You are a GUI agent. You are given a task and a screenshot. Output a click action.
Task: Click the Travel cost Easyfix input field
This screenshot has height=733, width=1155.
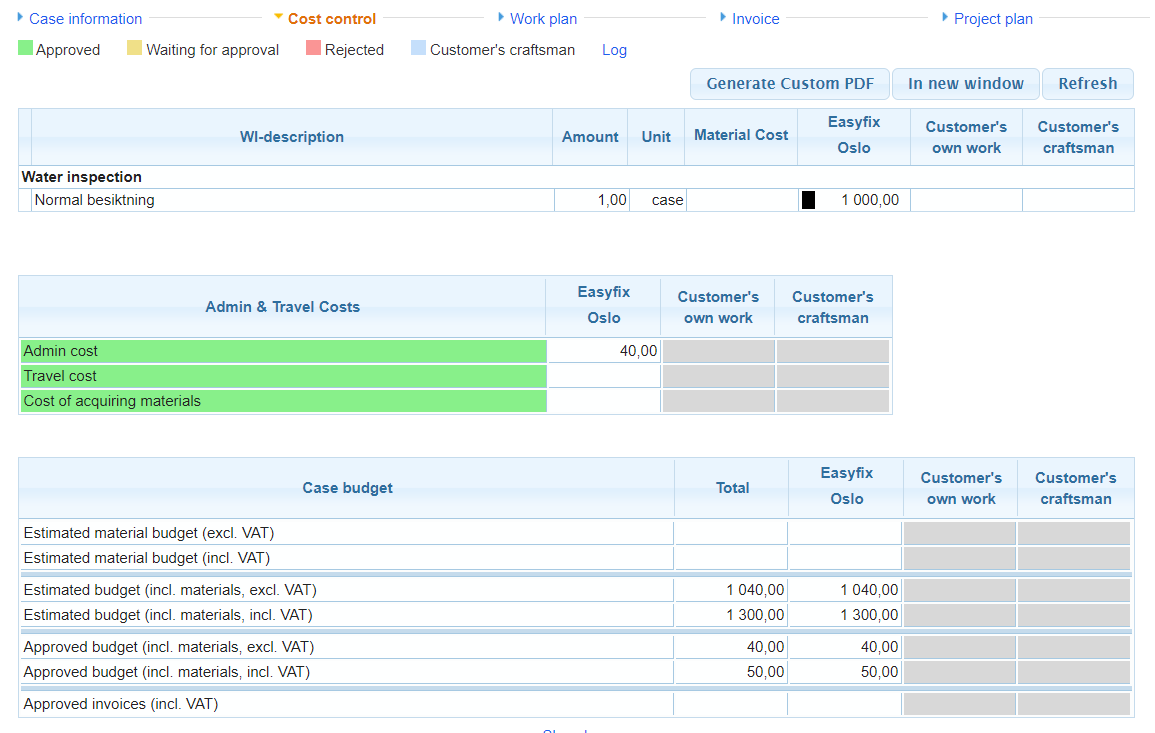[x=604, y=376]
